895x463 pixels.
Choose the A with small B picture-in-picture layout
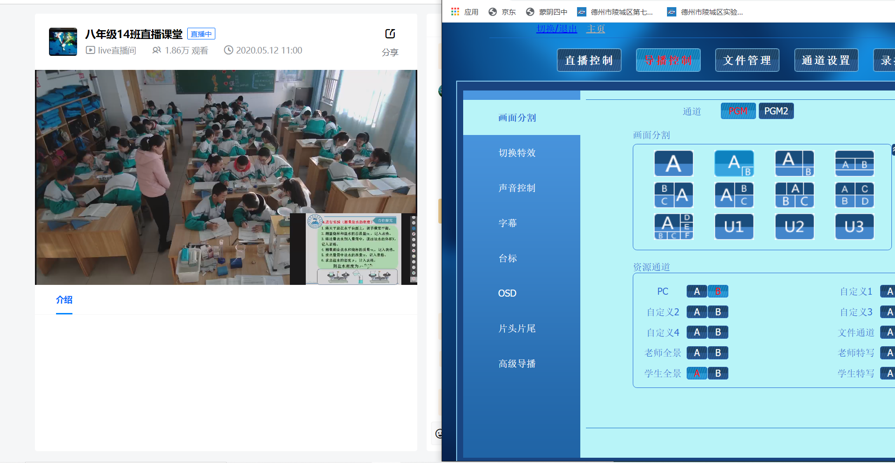[734, 163]
